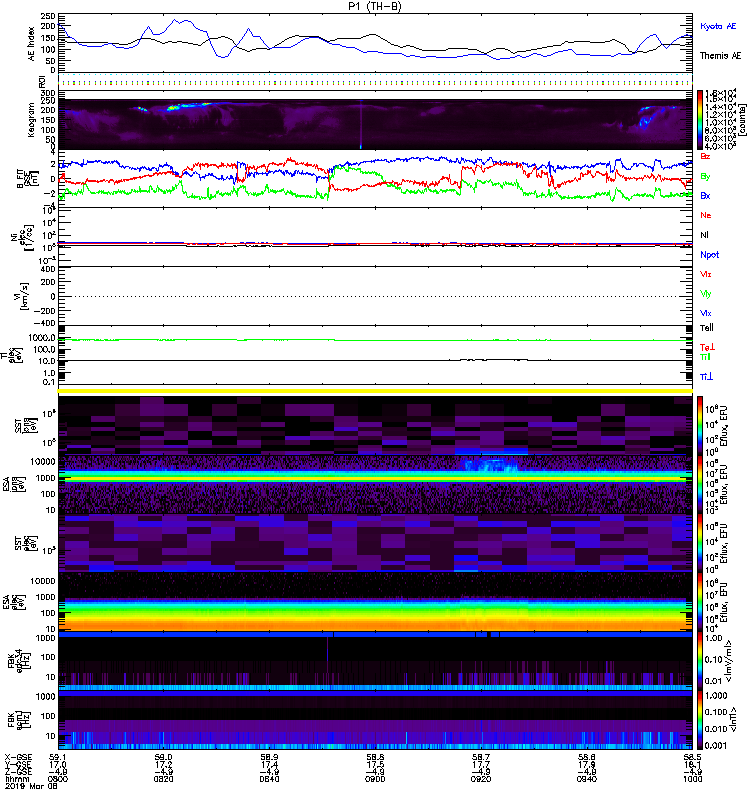Screen dimensions: 750x800
Task: Click the X-GSE value 58.9
Action: tap(269, 758)
